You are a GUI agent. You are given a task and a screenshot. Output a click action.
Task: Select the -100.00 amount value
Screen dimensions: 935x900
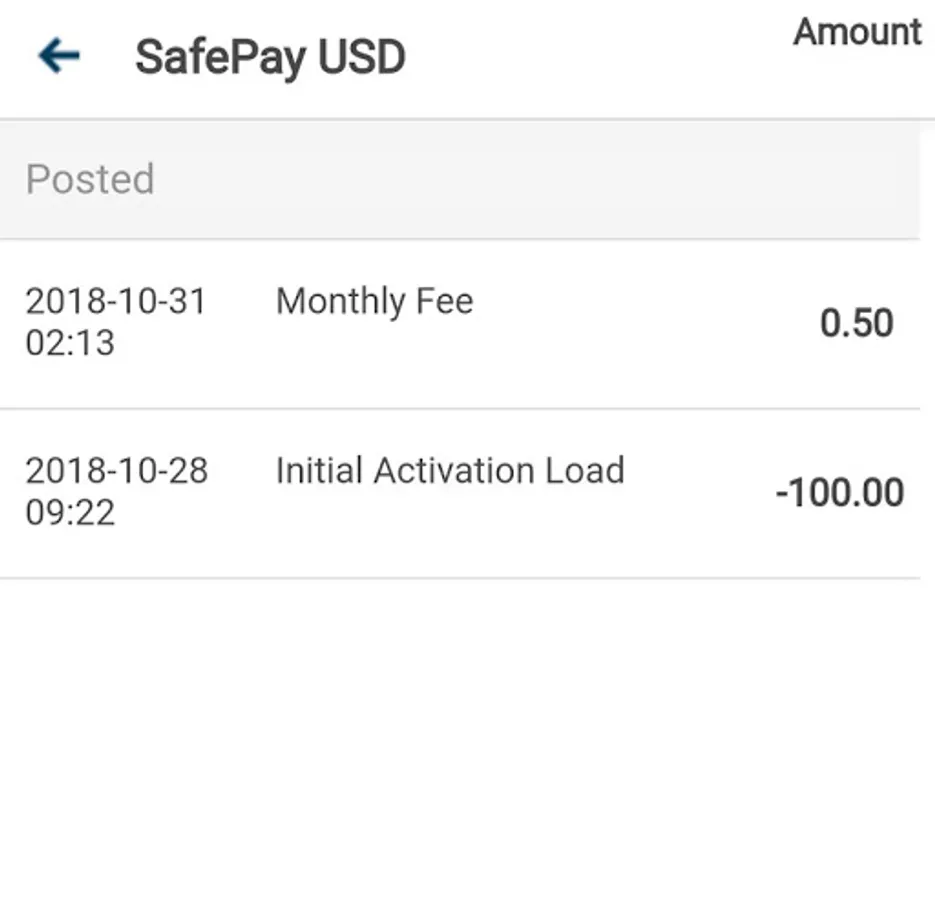839,493
